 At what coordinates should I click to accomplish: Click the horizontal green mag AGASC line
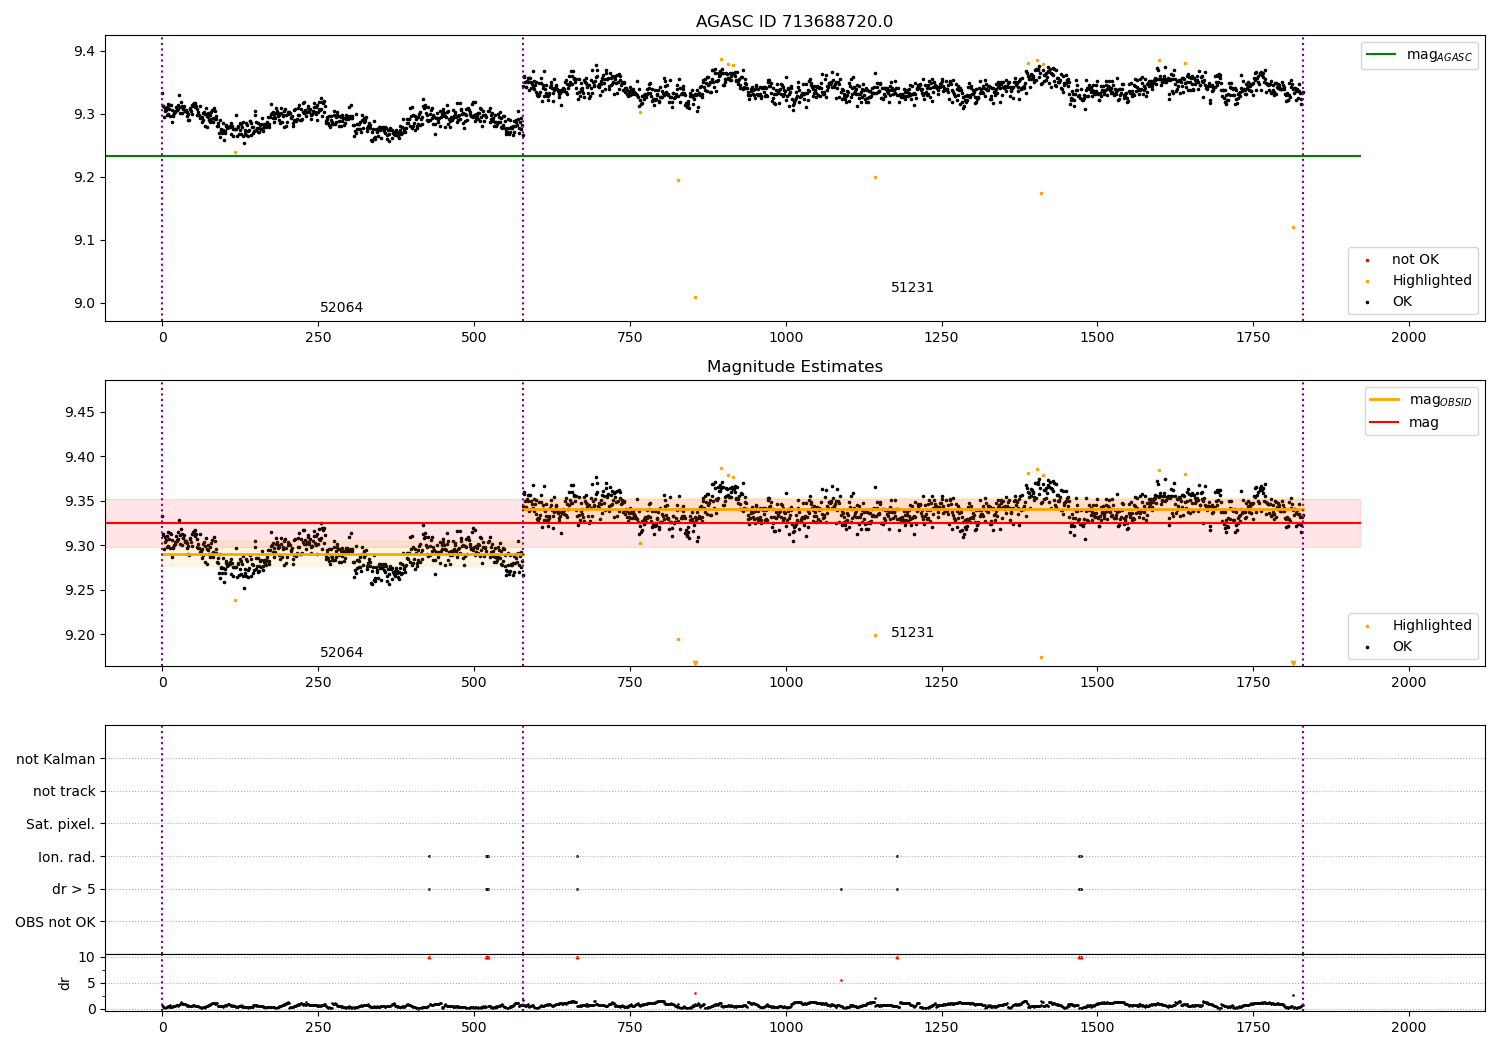click(732, 156)
